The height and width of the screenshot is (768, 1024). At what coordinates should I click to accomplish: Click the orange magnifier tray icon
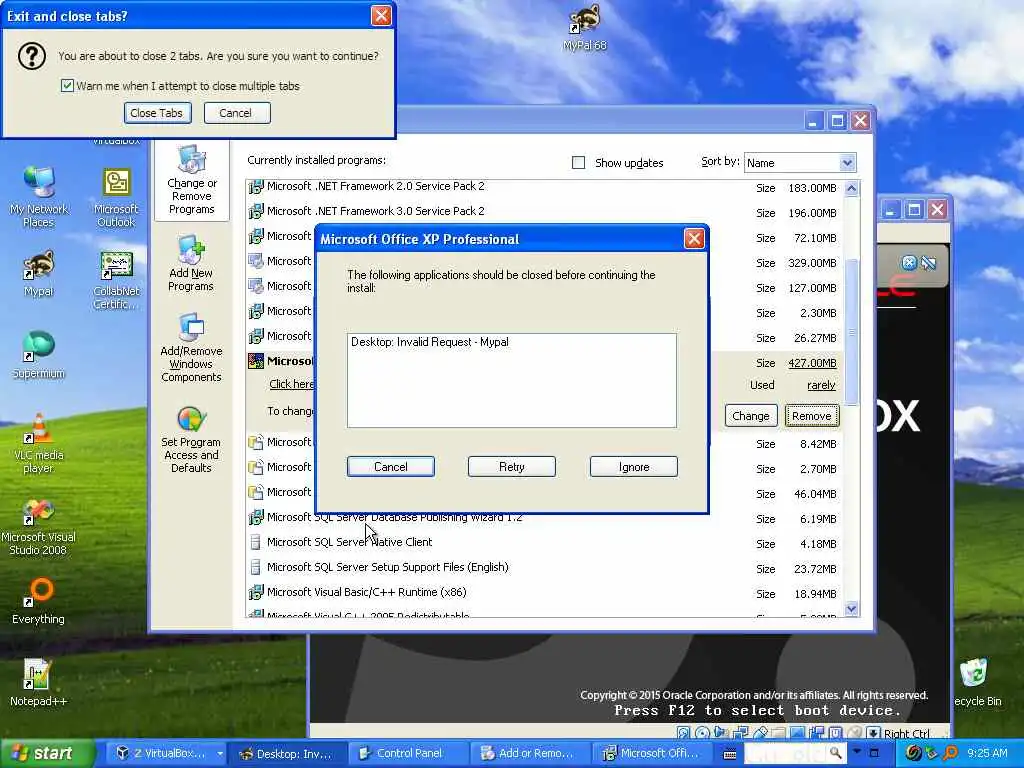point(950,753)
